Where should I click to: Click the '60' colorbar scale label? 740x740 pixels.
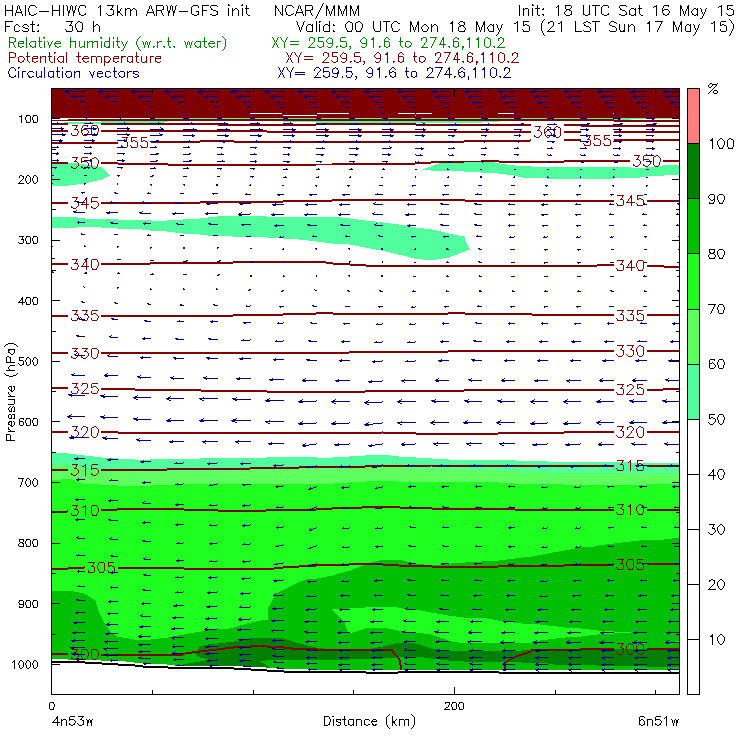[716, 364]
